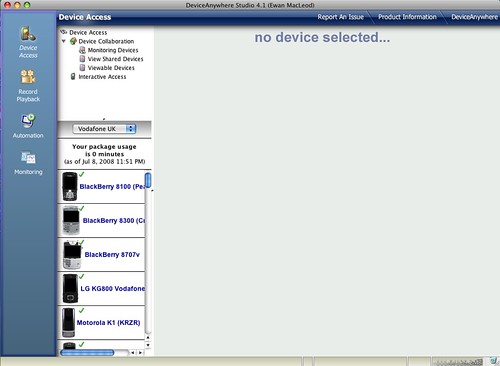Open the Report An Issue tab
Viewport: 500px width, 366px height.
pos(340,17)
